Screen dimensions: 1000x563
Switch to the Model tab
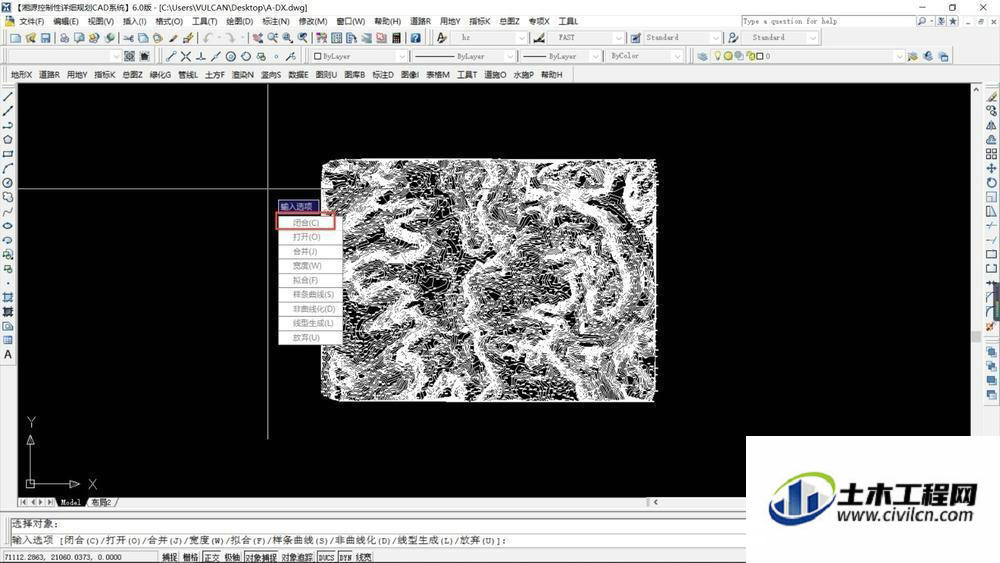70,502
